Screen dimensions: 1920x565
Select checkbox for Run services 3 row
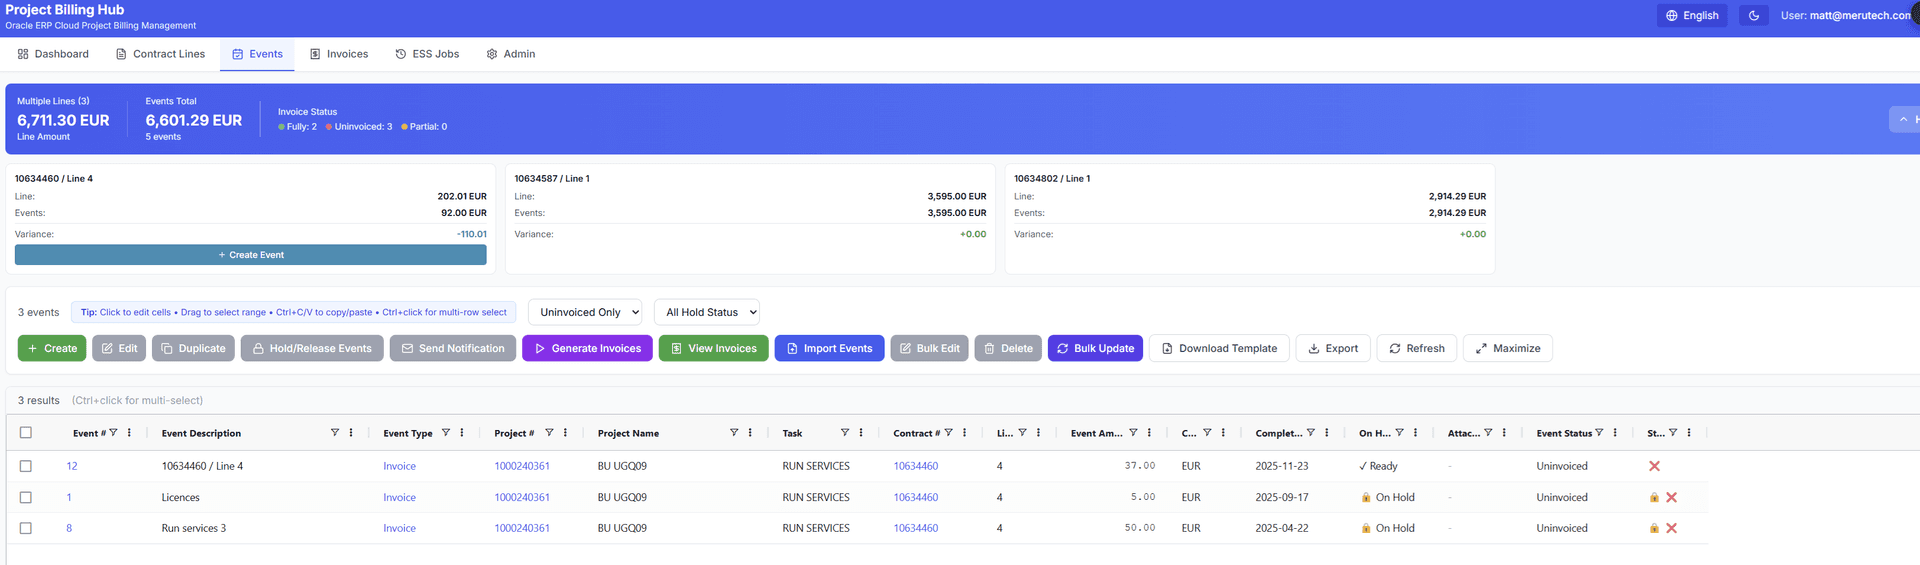26,528
